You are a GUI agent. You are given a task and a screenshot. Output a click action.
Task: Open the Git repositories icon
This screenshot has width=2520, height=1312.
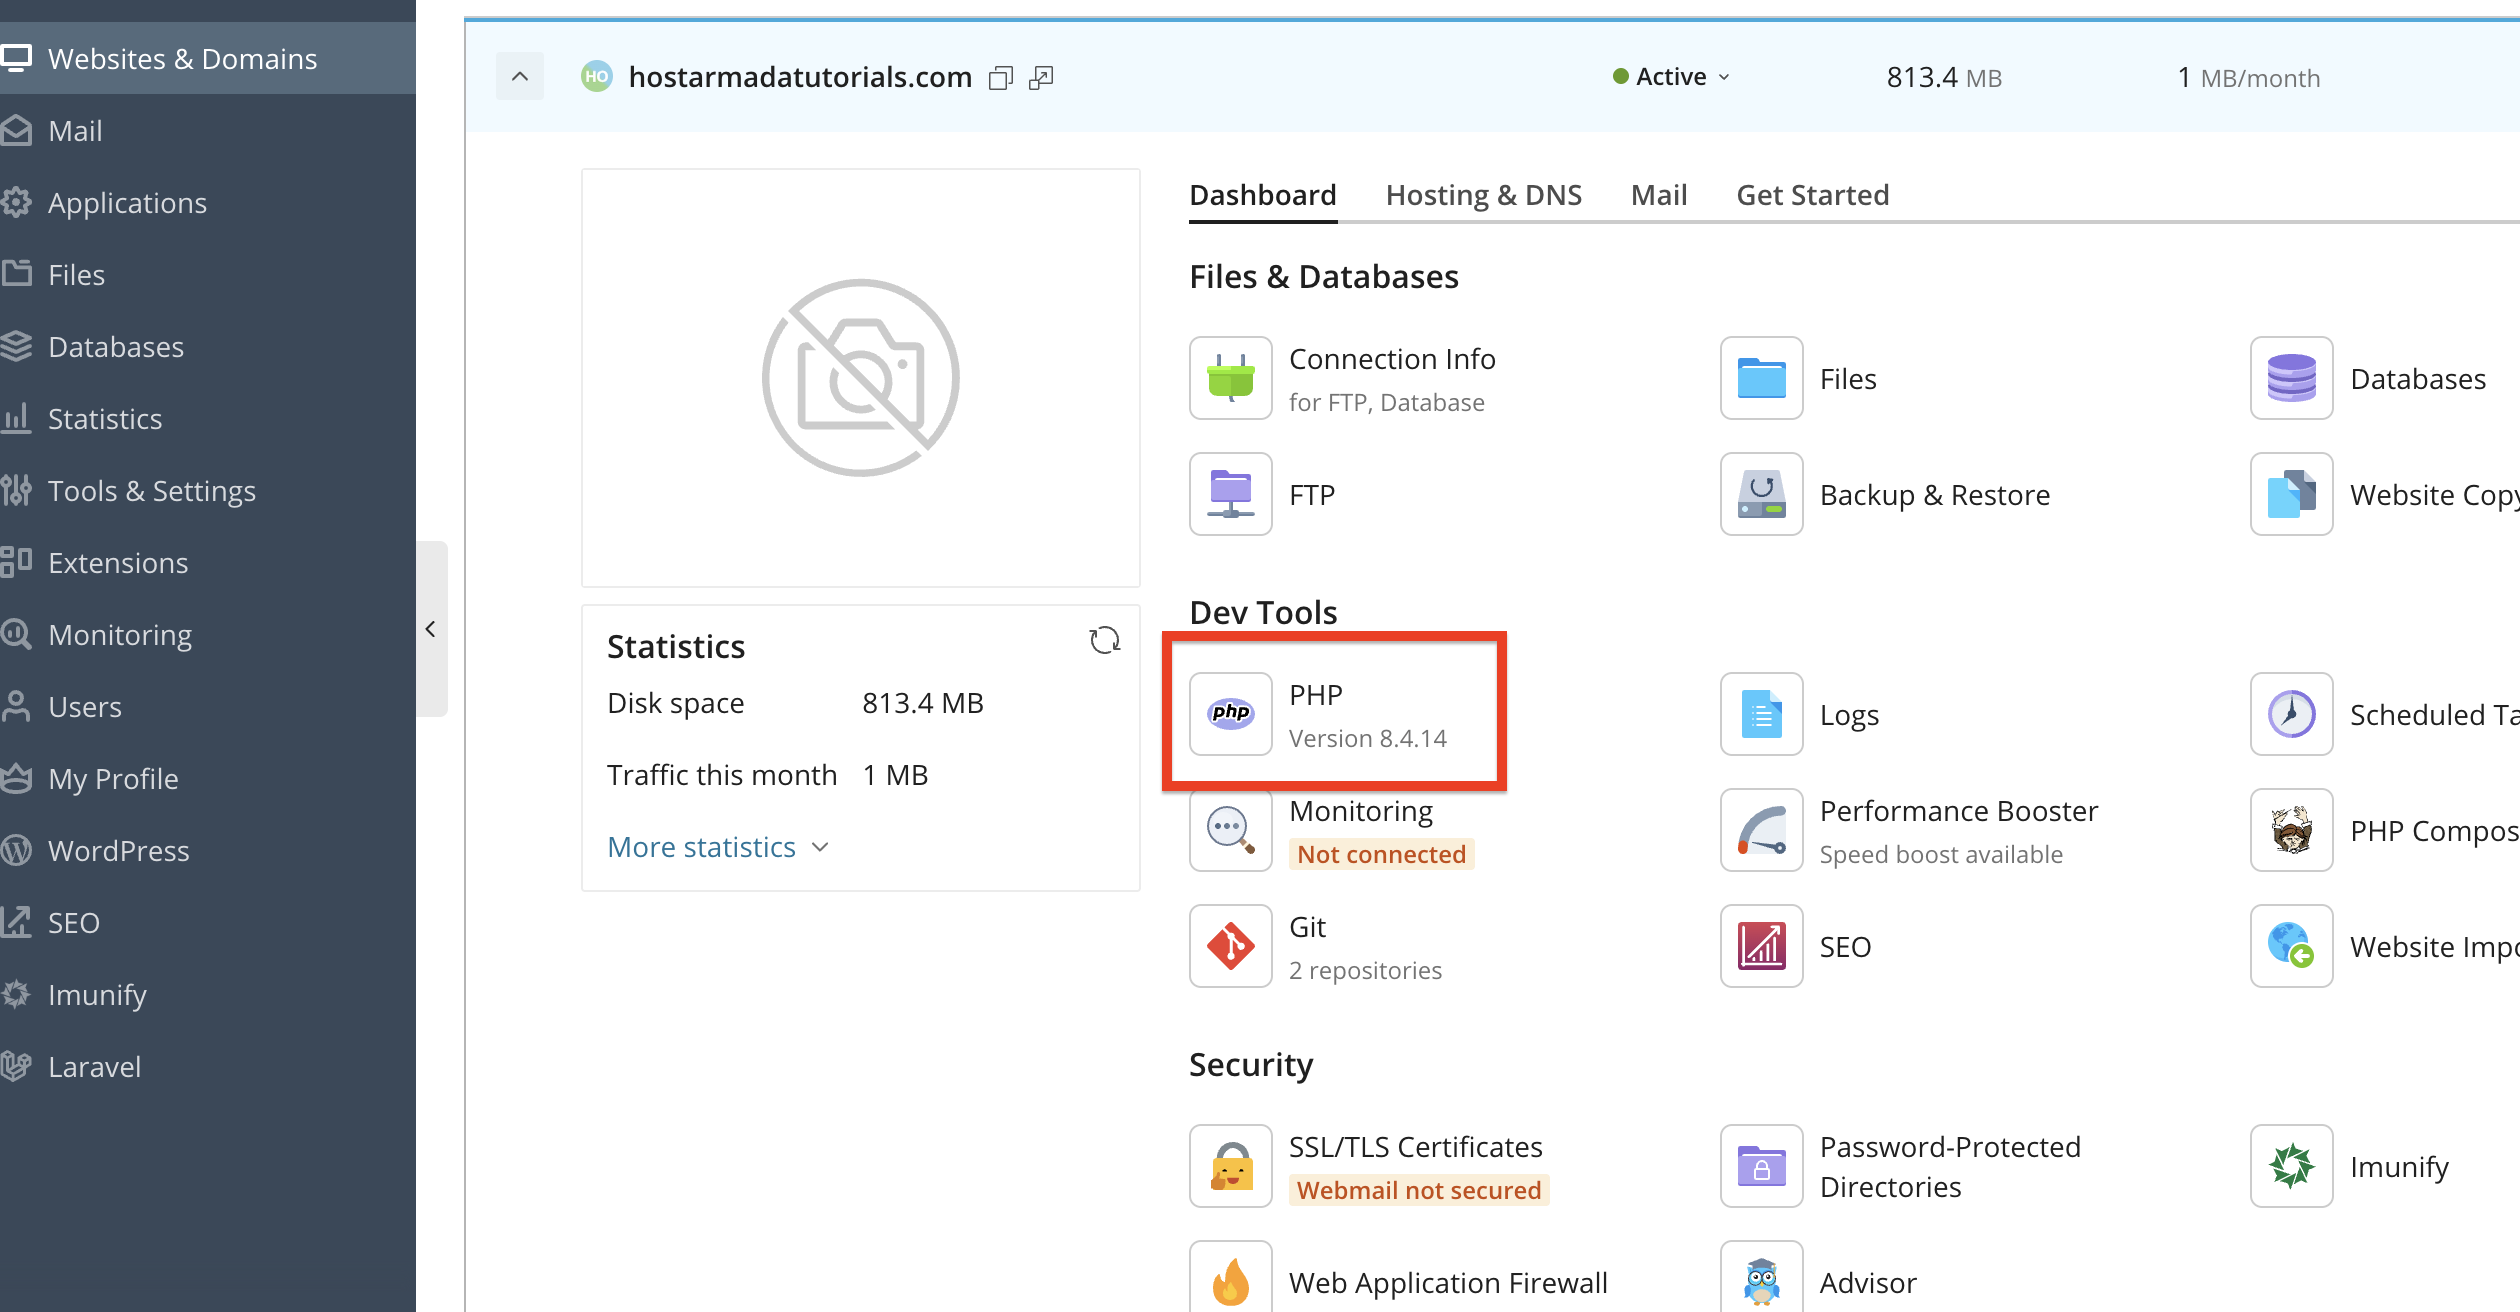click(x=1230, y=946)
